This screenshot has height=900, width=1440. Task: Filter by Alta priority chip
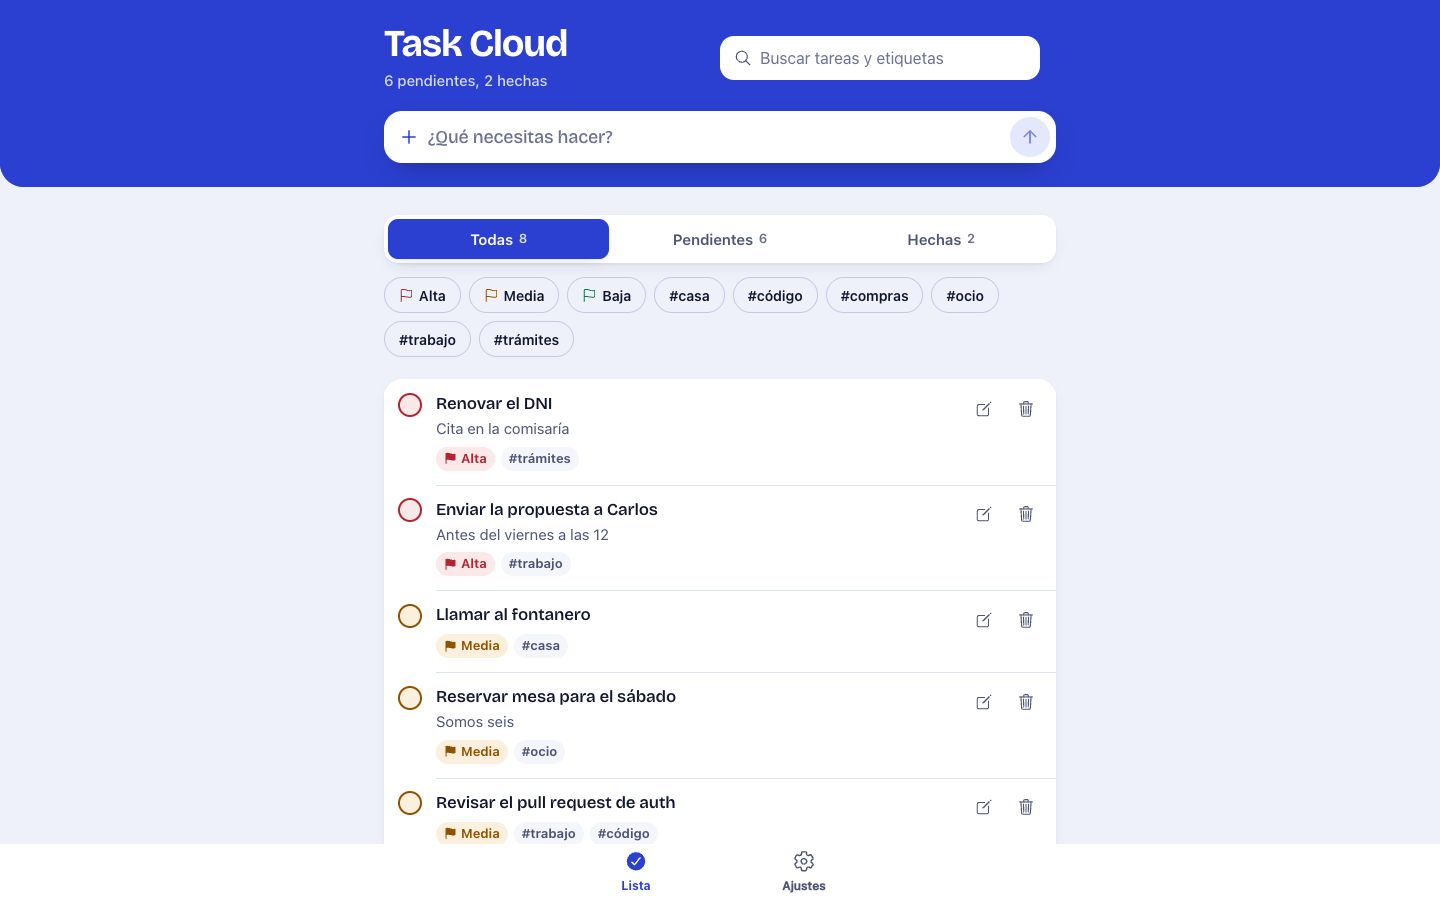click(422, 295)
